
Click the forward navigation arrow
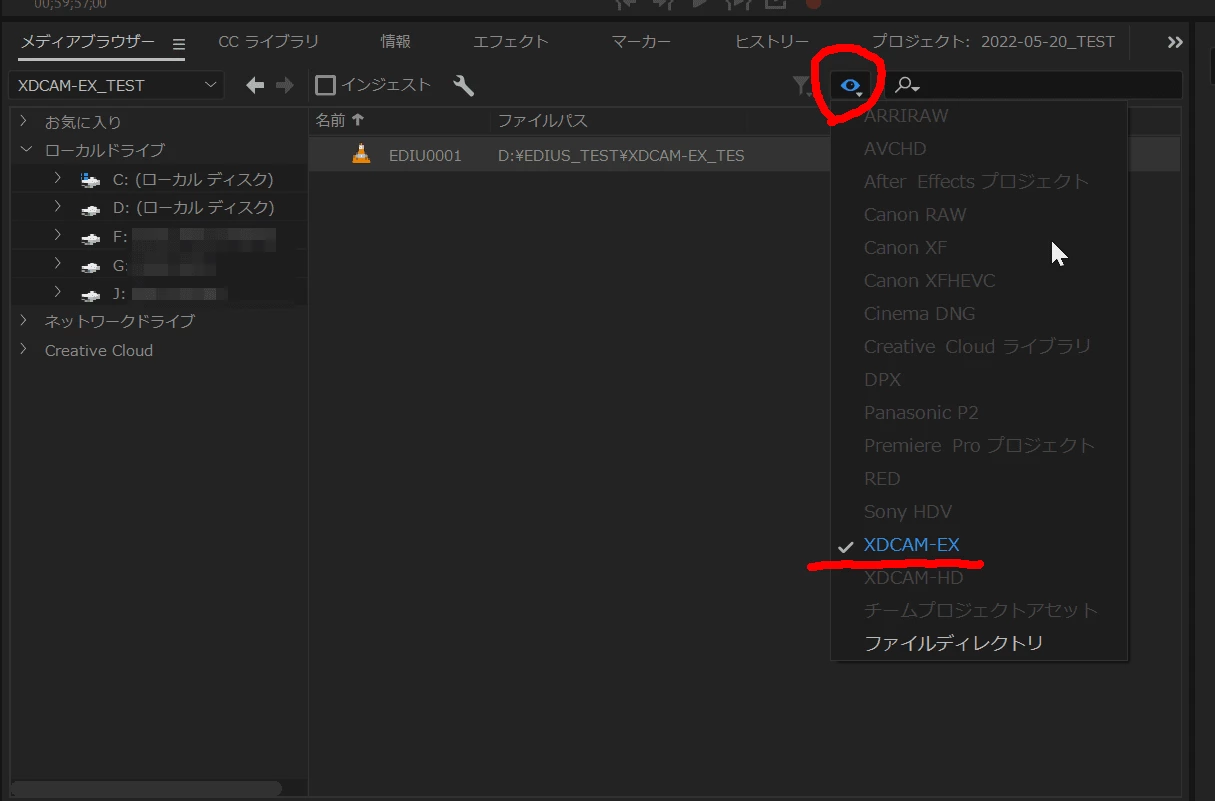coord(285,86)
